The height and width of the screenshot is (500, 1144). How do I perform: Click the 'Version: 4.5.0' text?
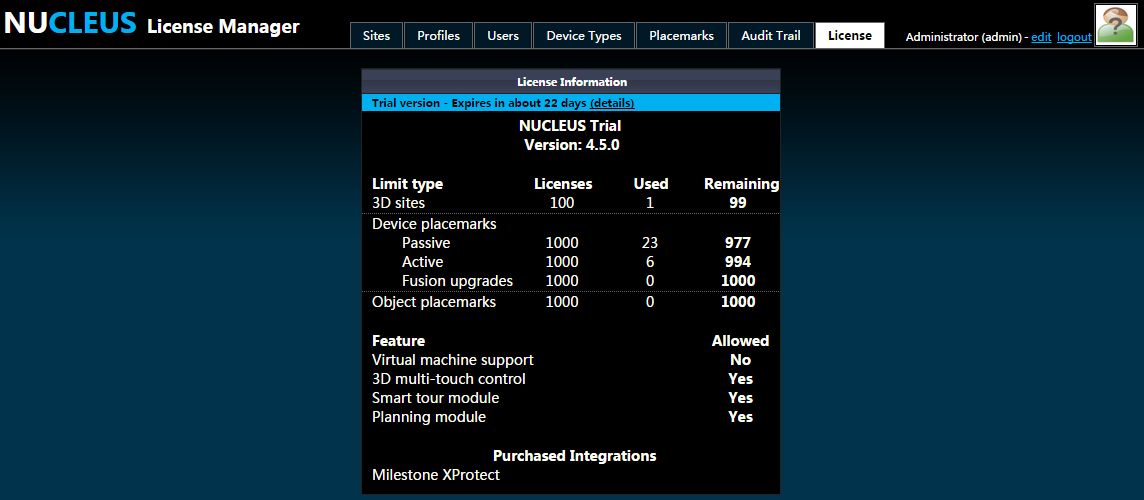point(572,145)
